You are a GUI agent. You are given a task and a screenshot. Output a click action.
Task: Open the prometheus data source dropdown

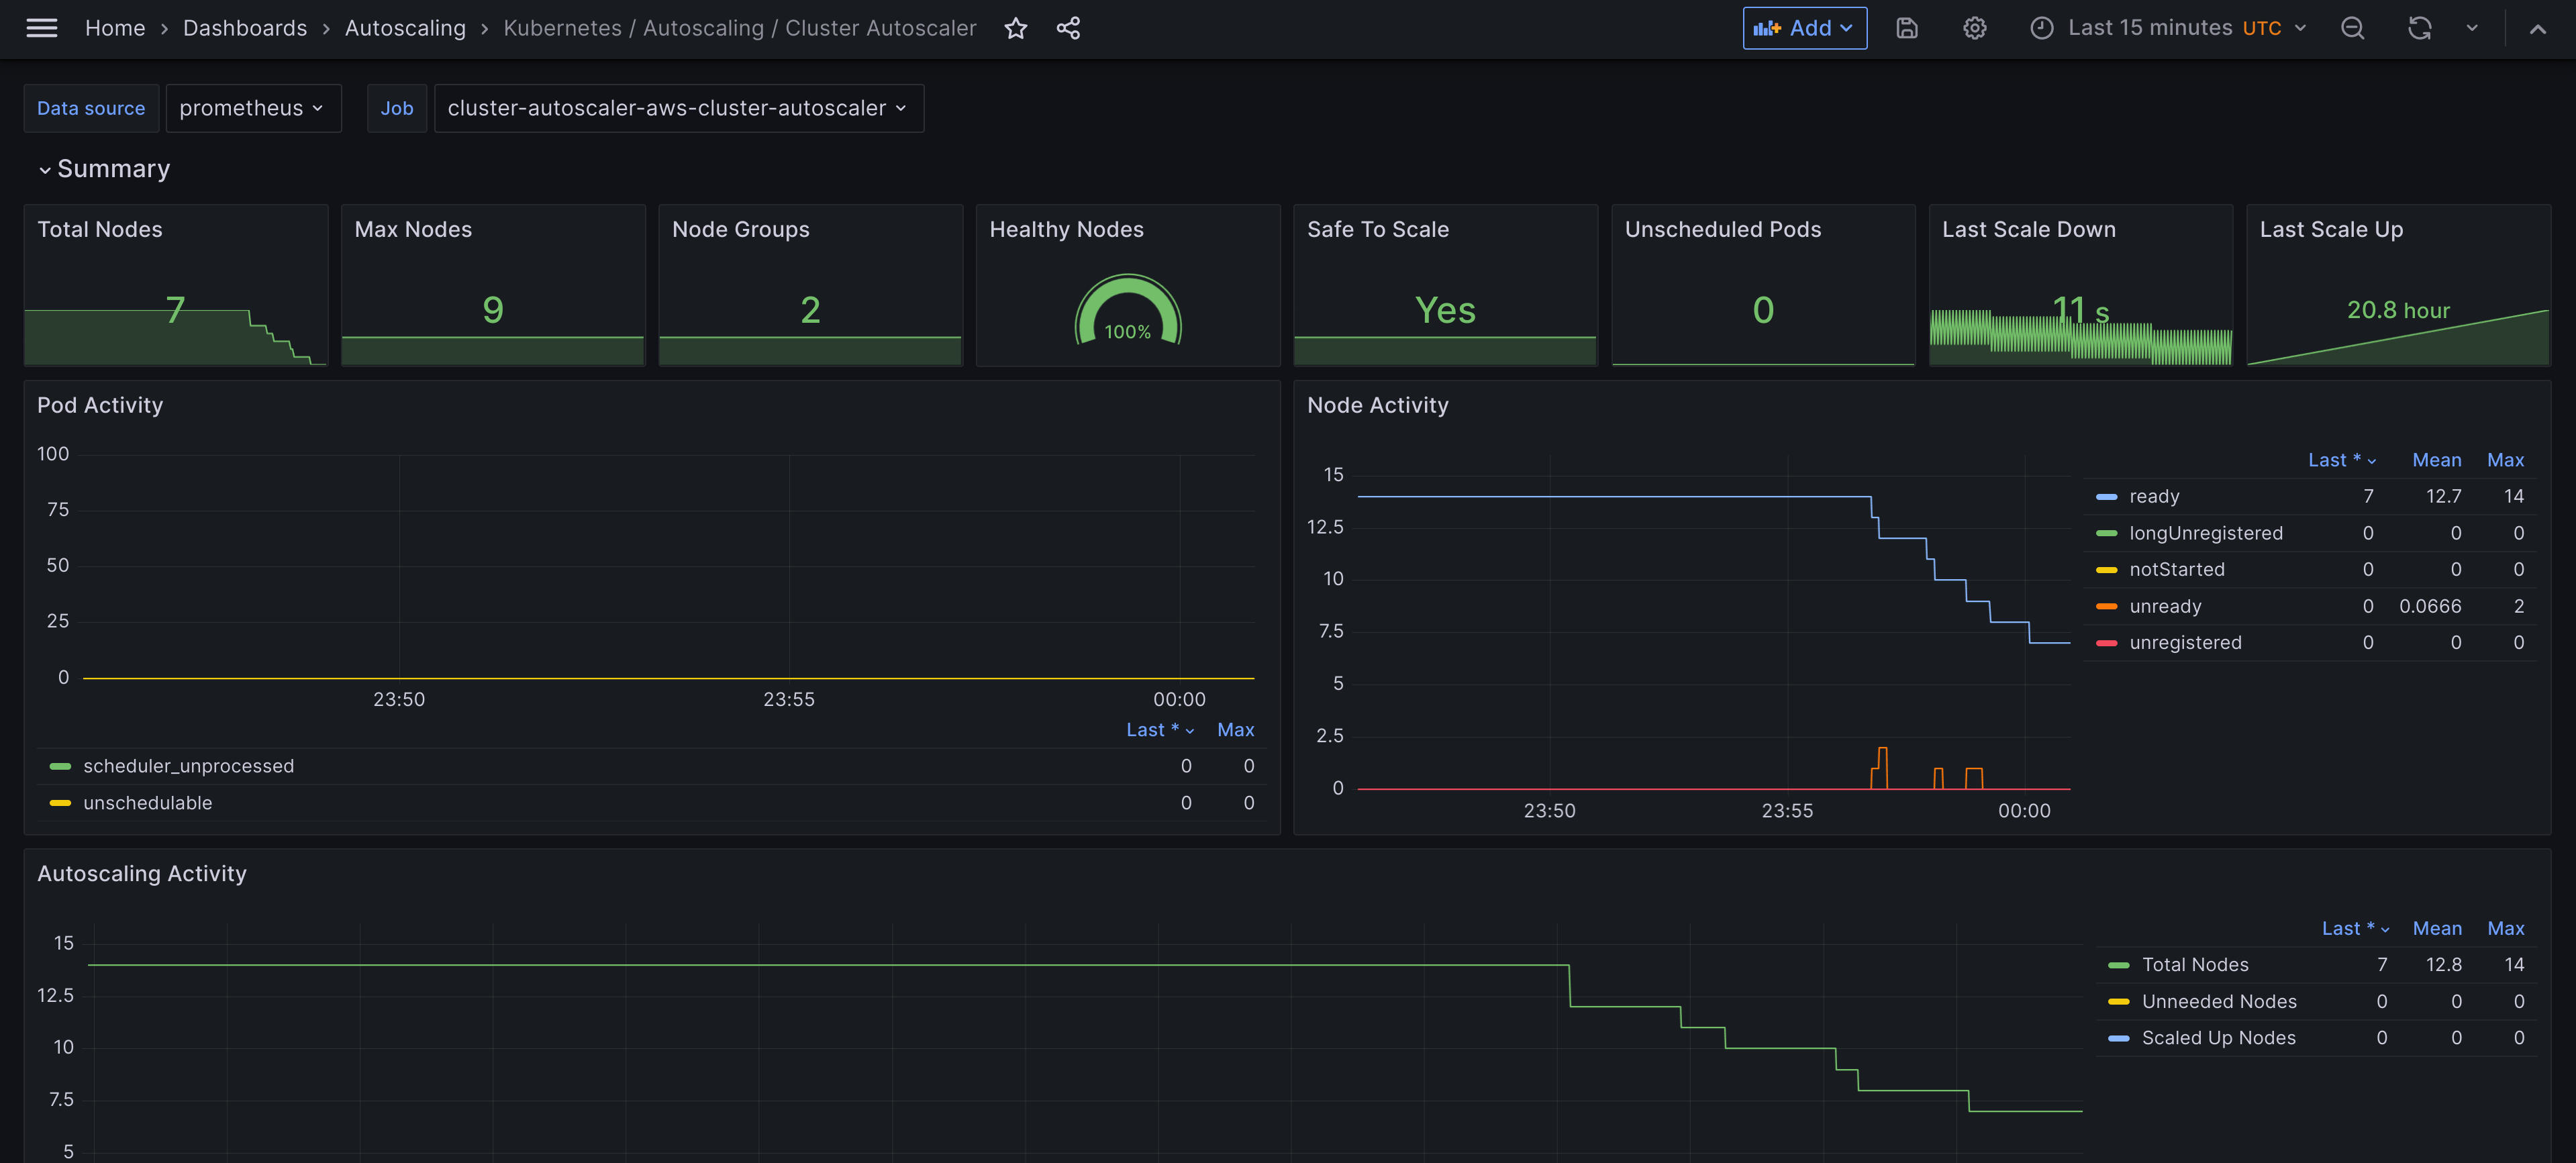[252, 108]
